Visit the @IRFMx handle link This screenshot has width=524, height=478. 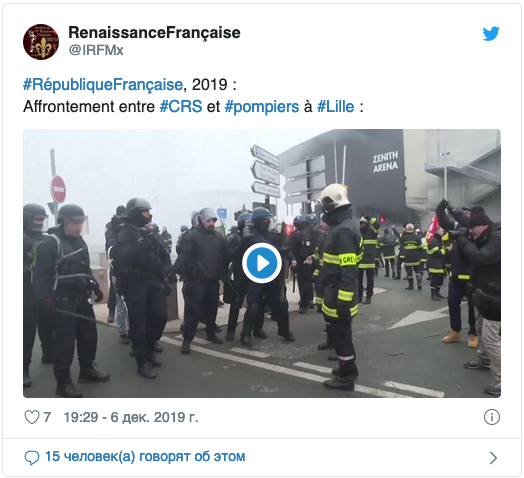click(x=96, y=50)
